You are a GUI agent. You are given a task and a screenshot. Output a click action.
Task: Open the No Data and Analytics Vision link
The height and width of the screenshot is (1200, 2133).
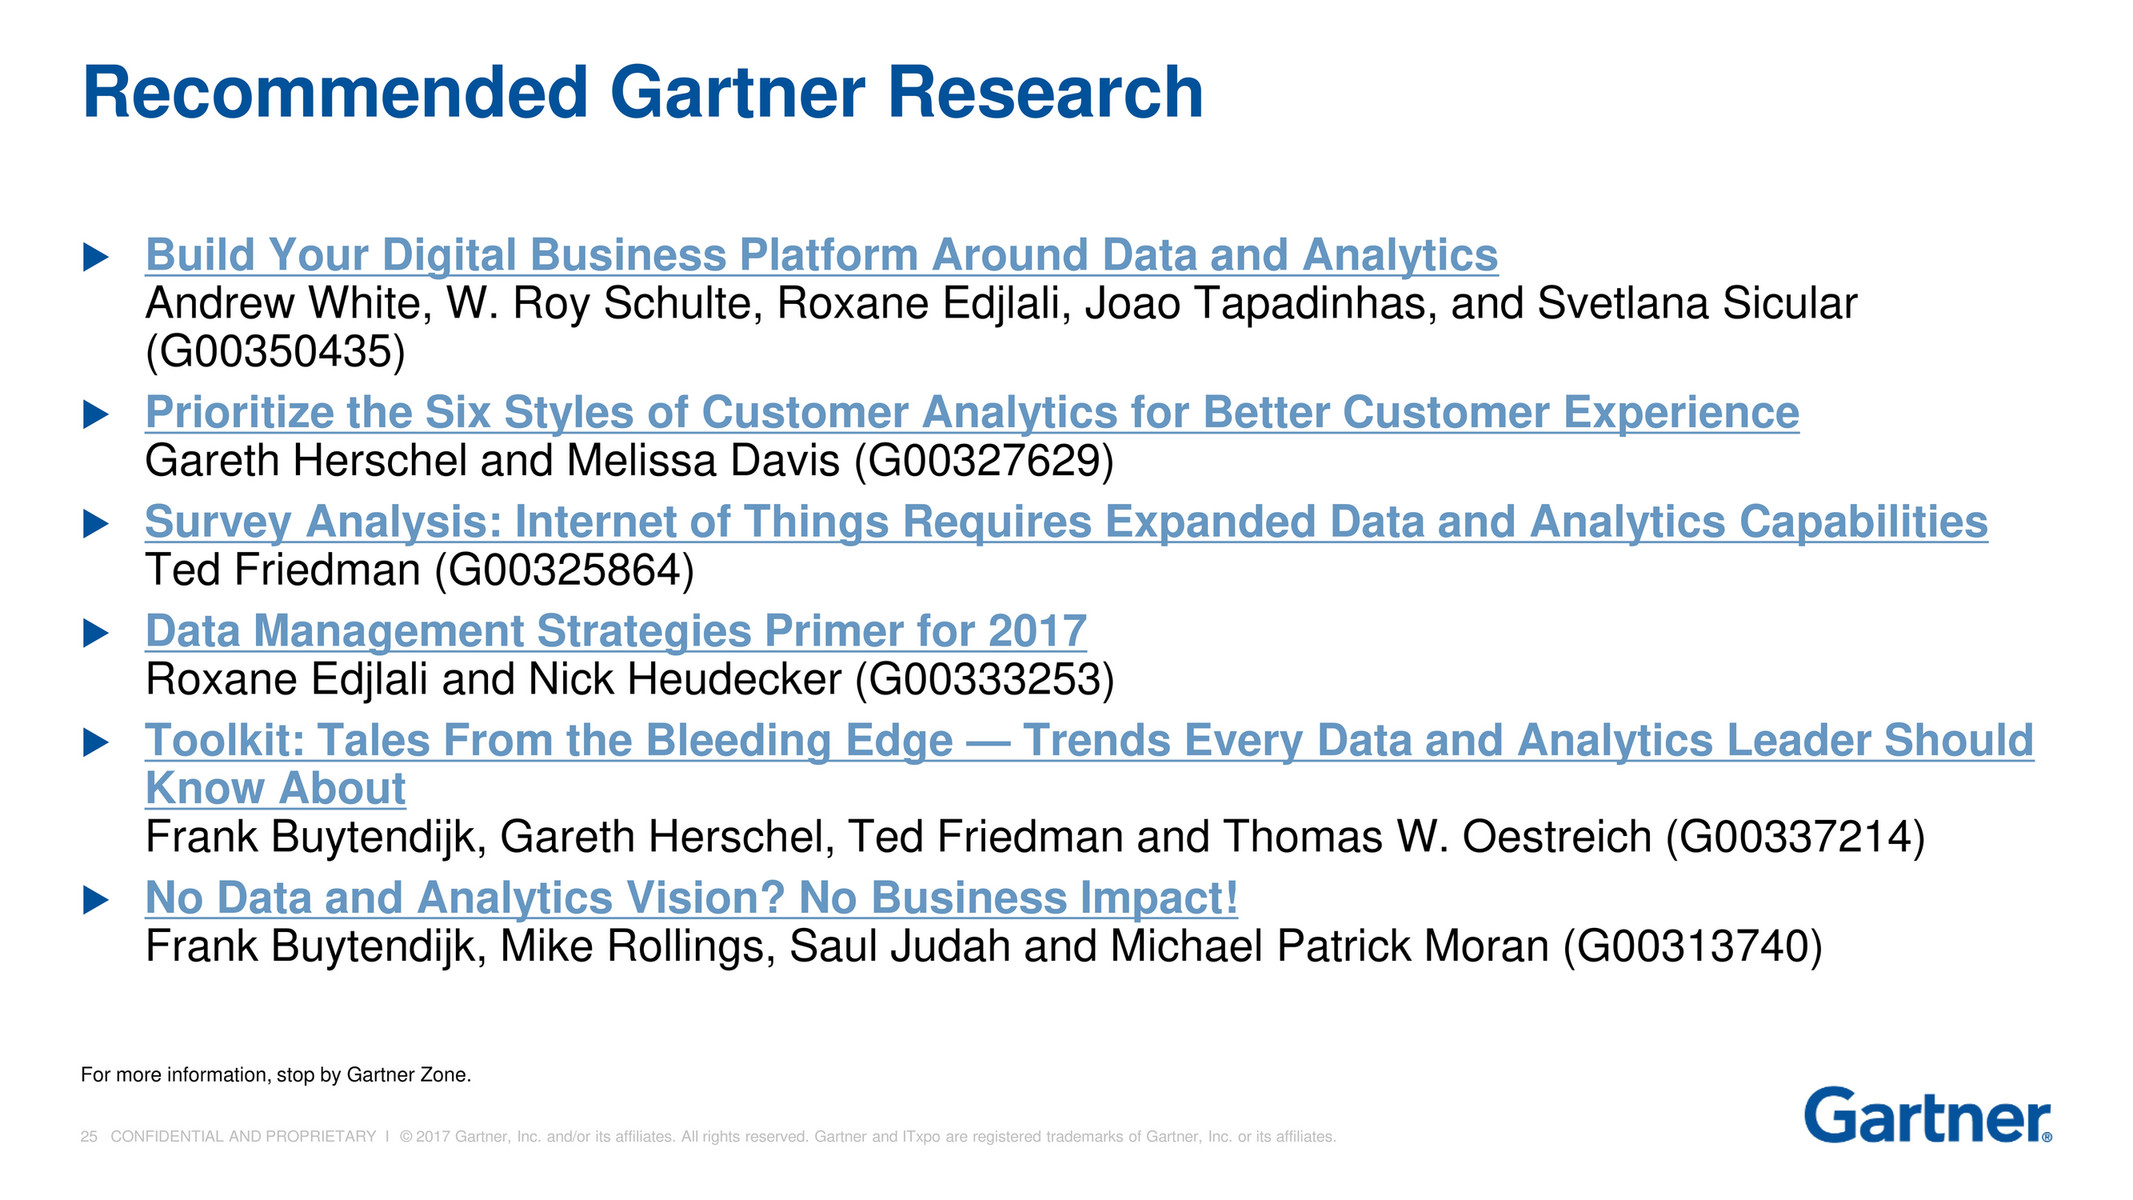[x=691, y=898]
